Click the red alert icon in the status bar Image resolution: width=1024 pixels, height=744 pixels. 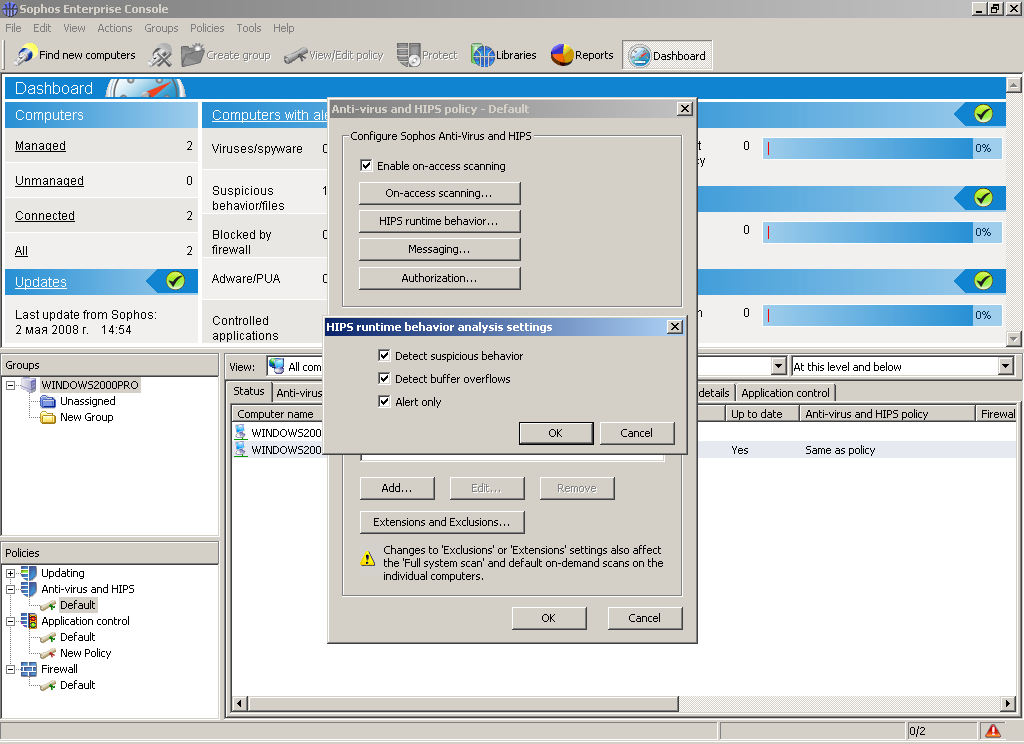[993, 730]
